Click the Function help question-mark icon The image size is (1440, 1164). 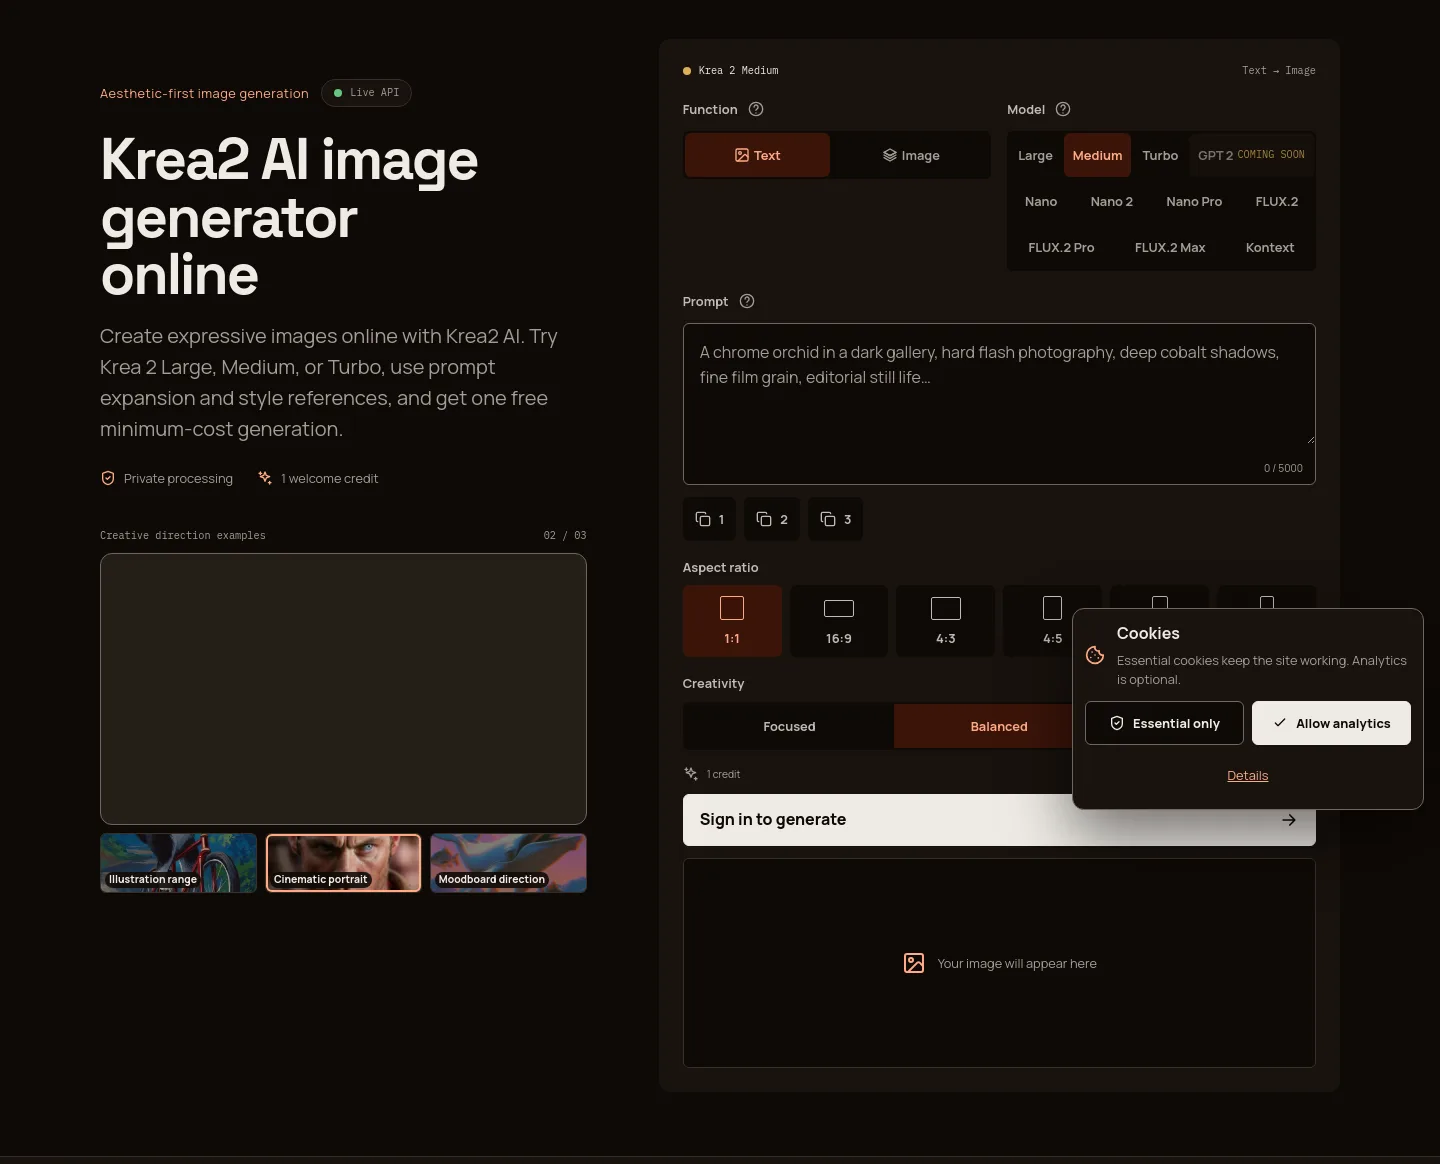pos(756,109)
